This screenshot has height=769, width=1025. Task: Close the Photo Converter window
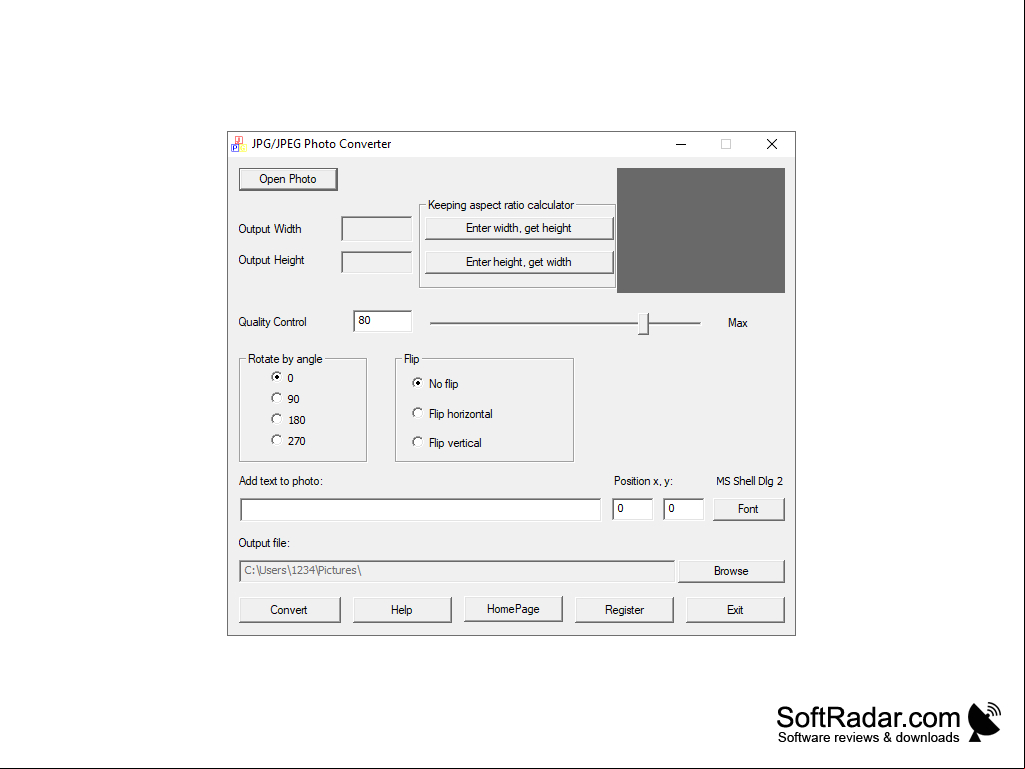pyautogui.click(x=772, y=144)
